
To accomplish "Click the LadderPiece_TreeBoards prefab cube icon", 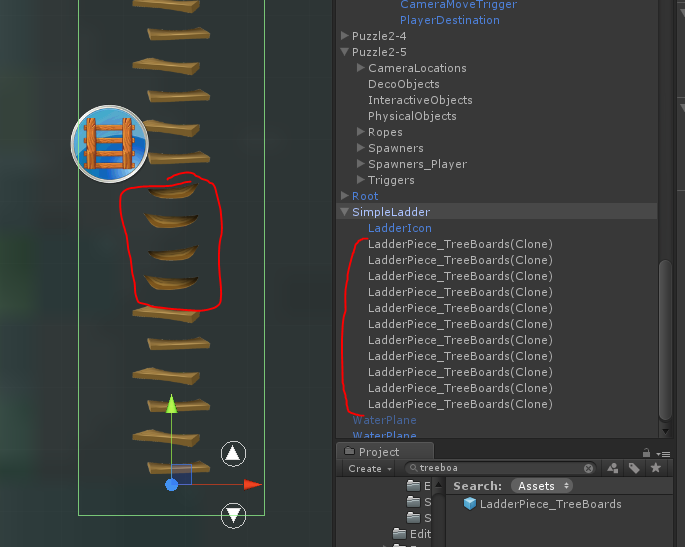I will coord(470,504).
